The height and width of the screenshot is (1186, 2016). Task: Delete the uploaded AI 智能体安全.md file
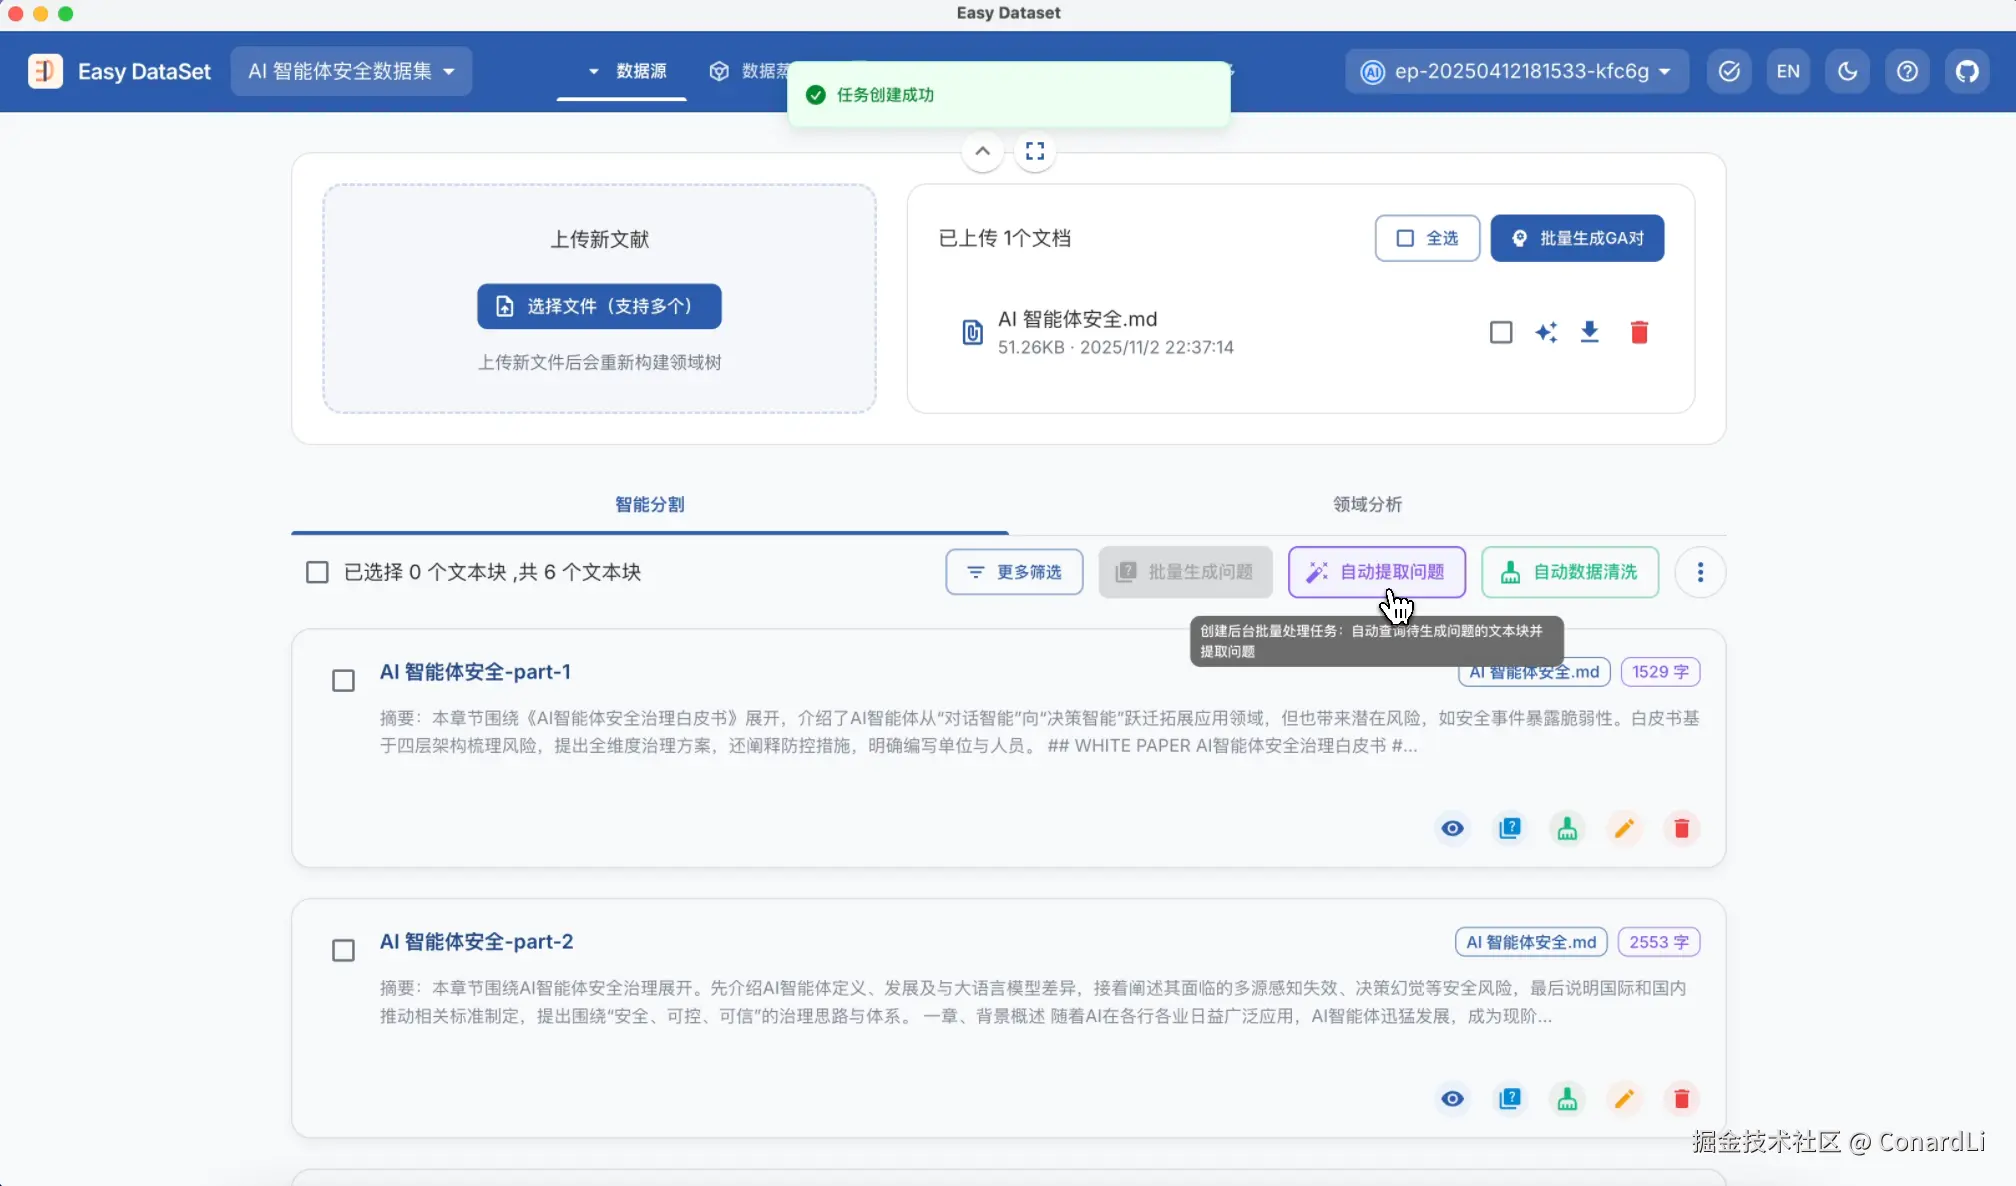tap(1639, 332)
